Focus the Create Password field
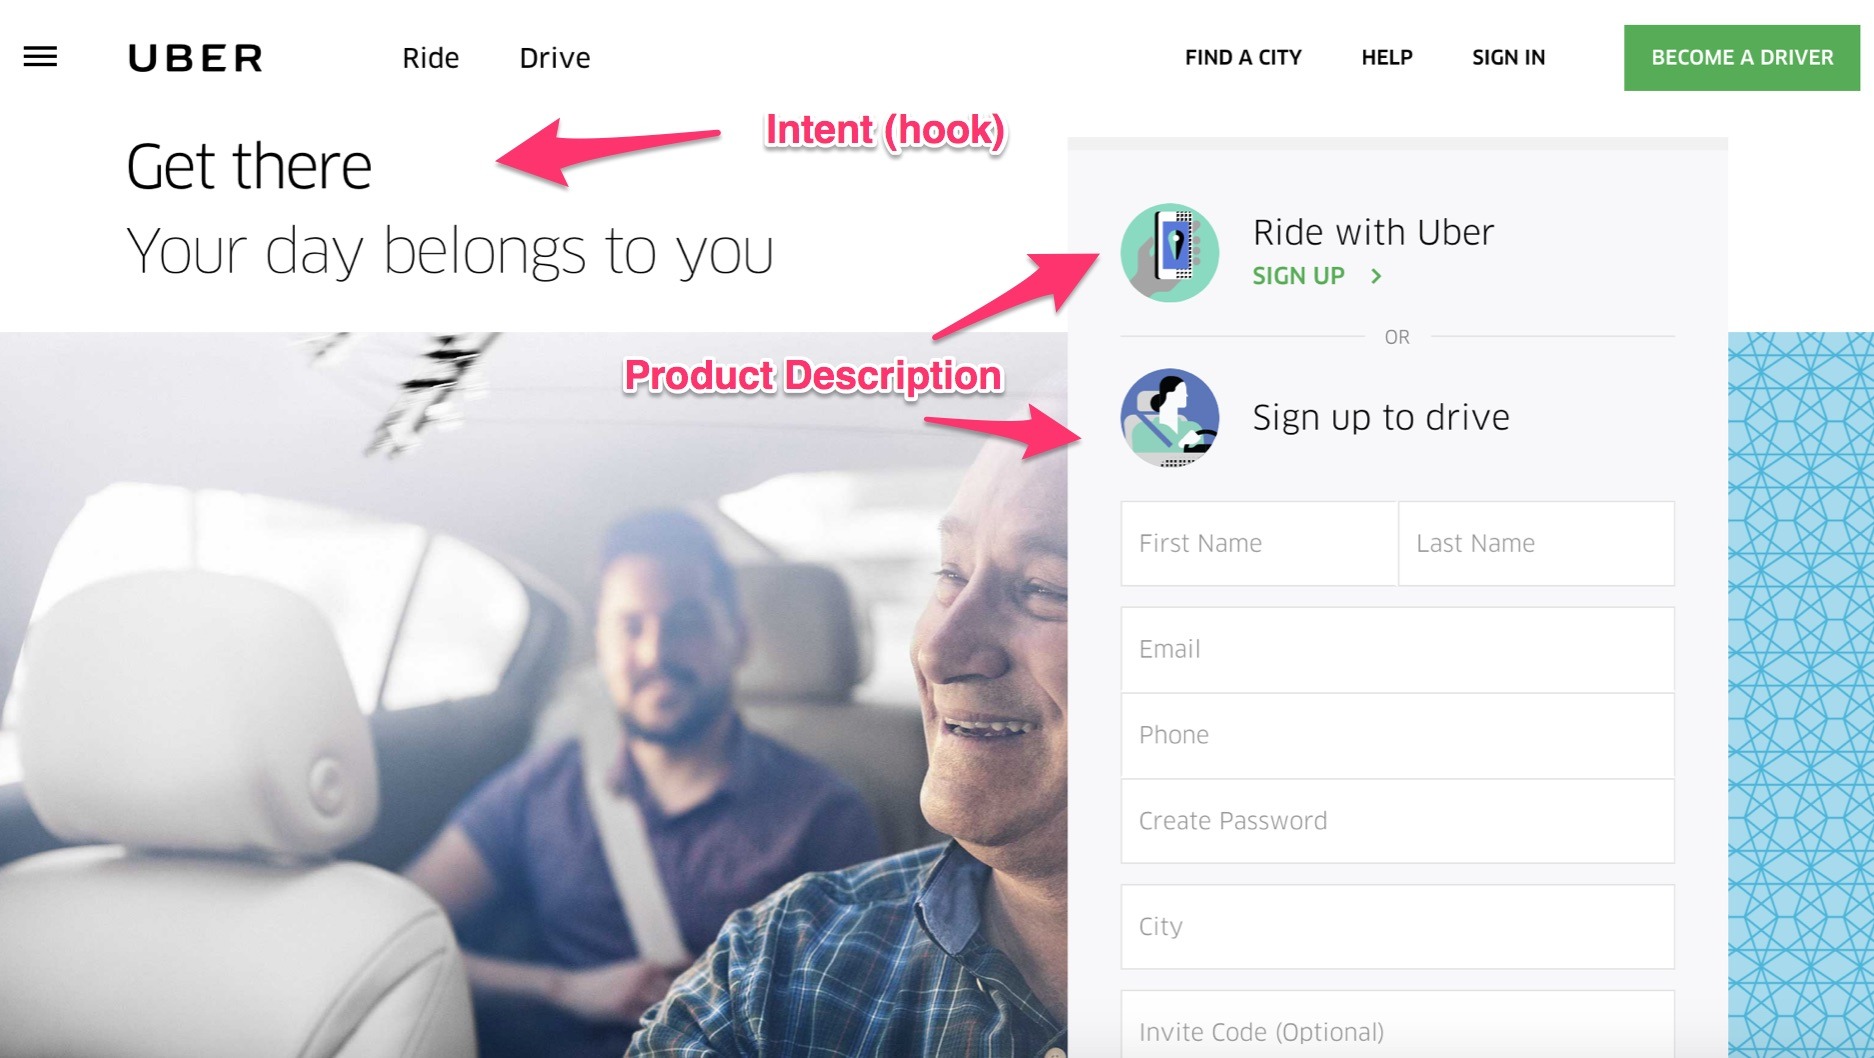 coord(1397,821)
